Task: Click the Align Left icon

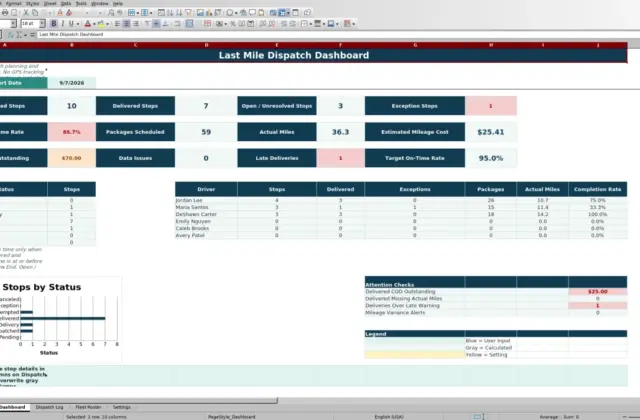Action: coord(118,24)
